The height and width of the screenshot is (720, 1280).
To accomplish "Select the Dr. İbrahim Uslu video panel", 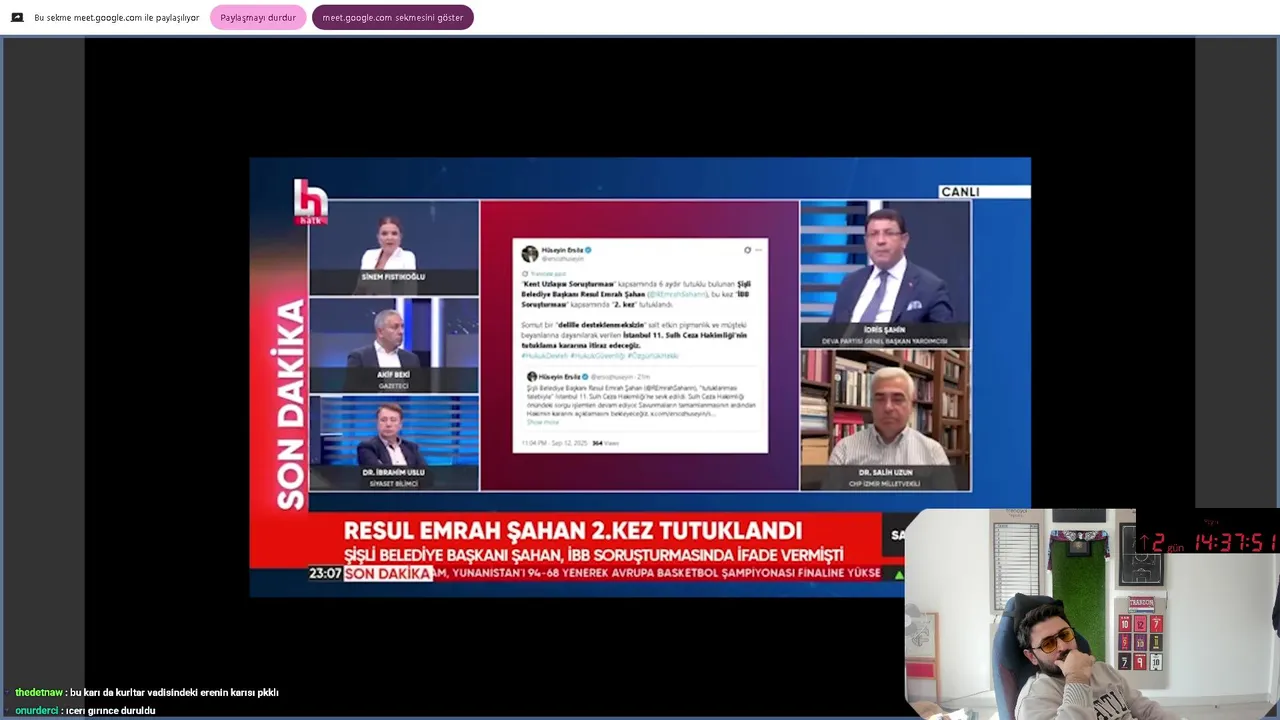I will click(x=394, y=443).
